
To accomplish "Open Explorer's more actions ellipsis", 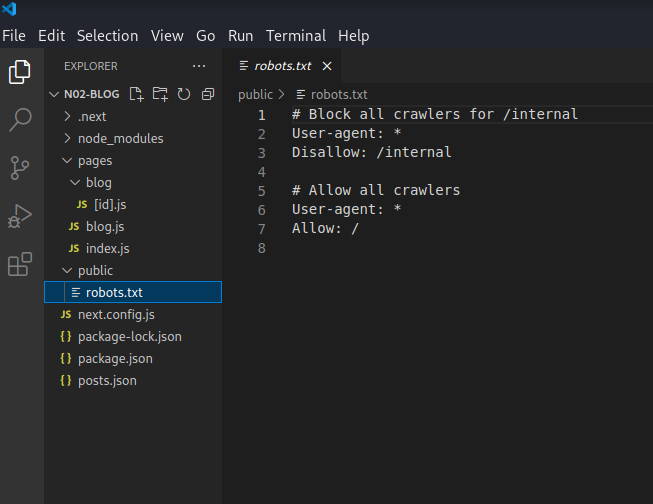I will click(x=199, y=66).
